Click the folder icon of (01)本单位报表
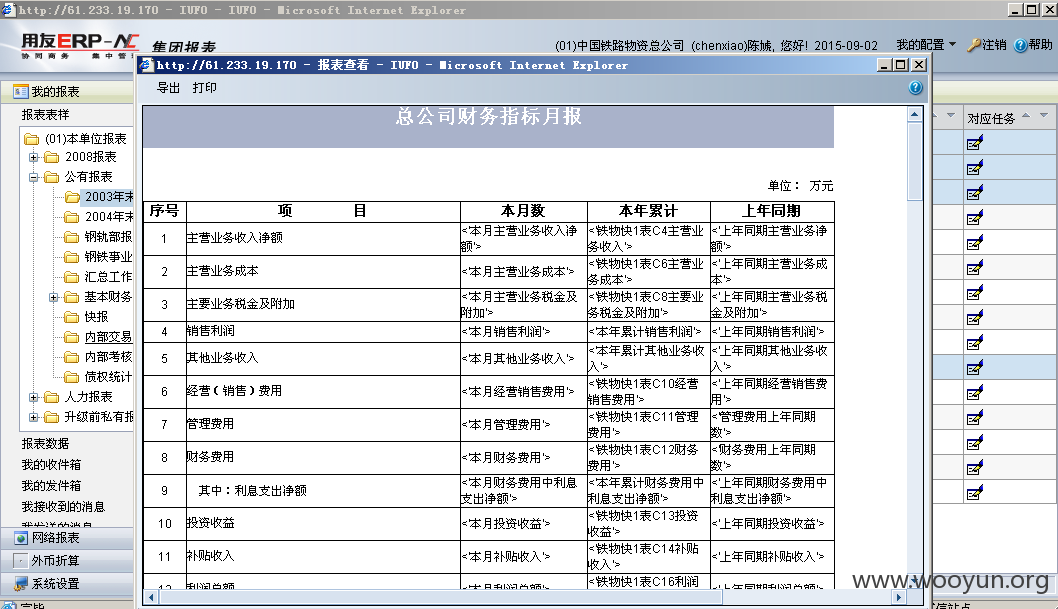 pos(32,139)
